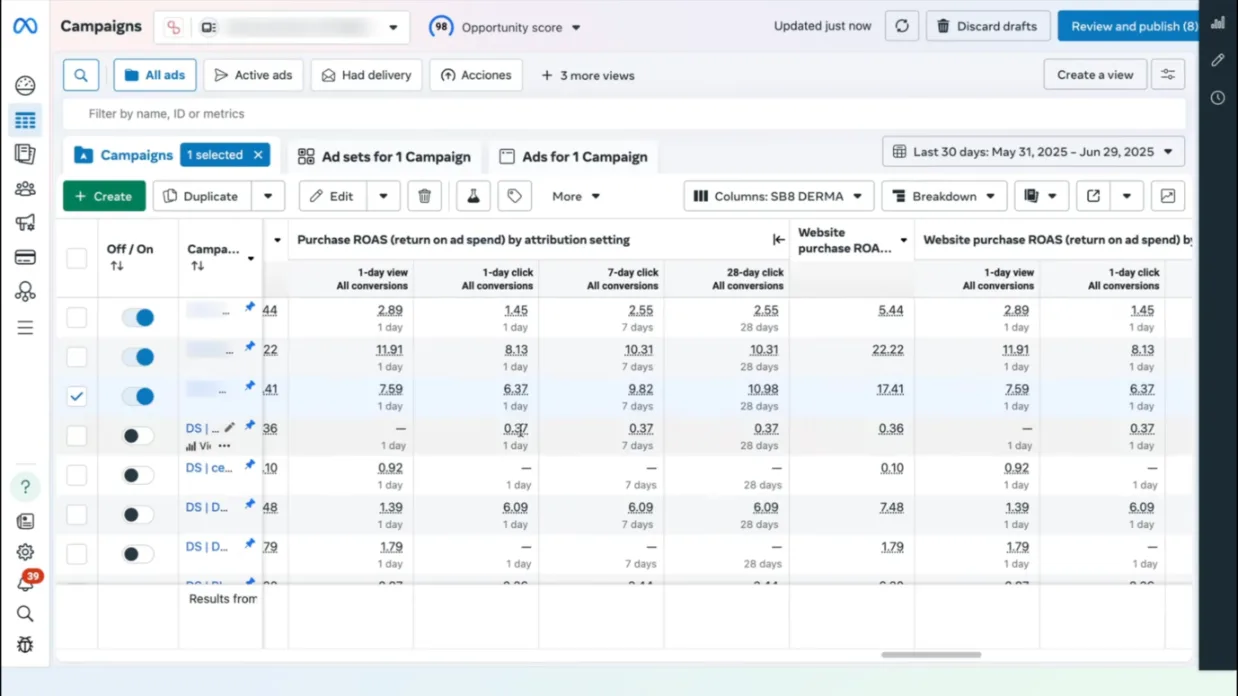
Task: Open Ads reporting icon in sidebar
Action: 25,154
